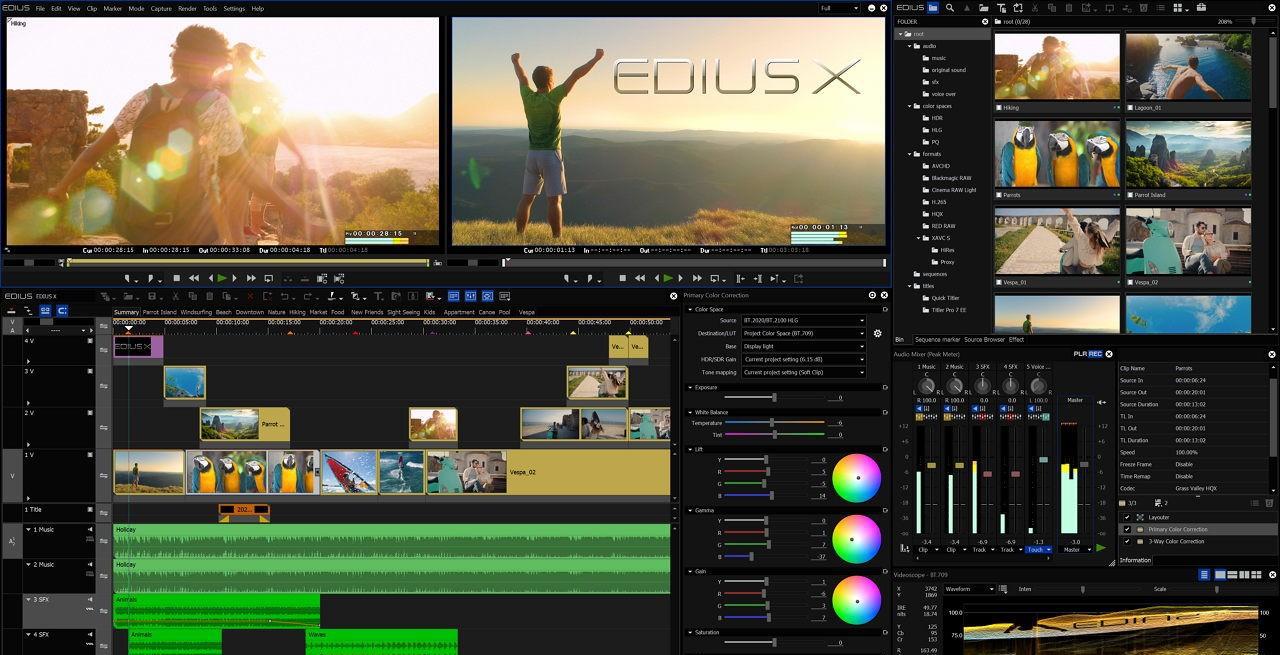Viewport: 1280px width, 655px height.
Task: Open the monitor Full display dropdown
Action: tap(840, 8)
